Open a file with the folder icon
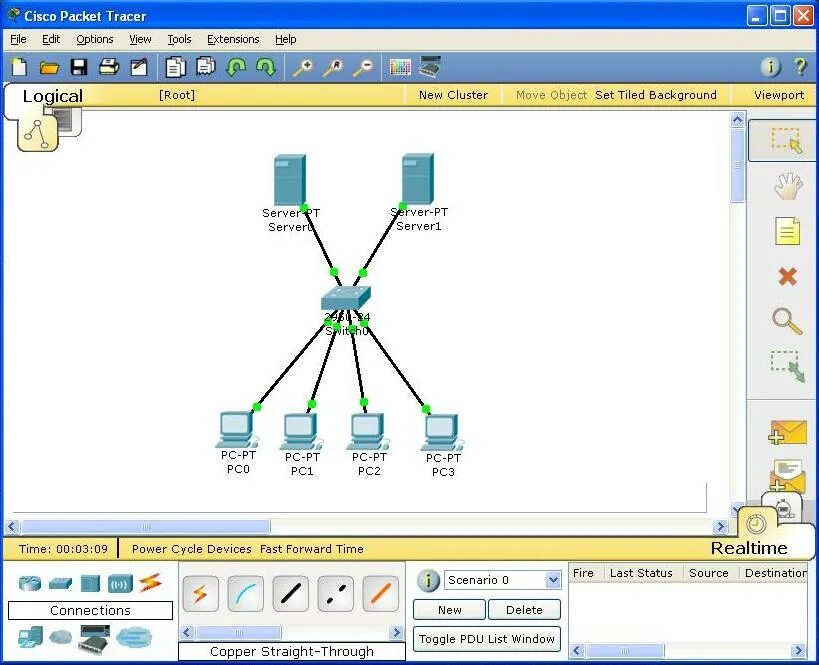The image size is (819, 665). pyautogui.click(x=49, y=67)
